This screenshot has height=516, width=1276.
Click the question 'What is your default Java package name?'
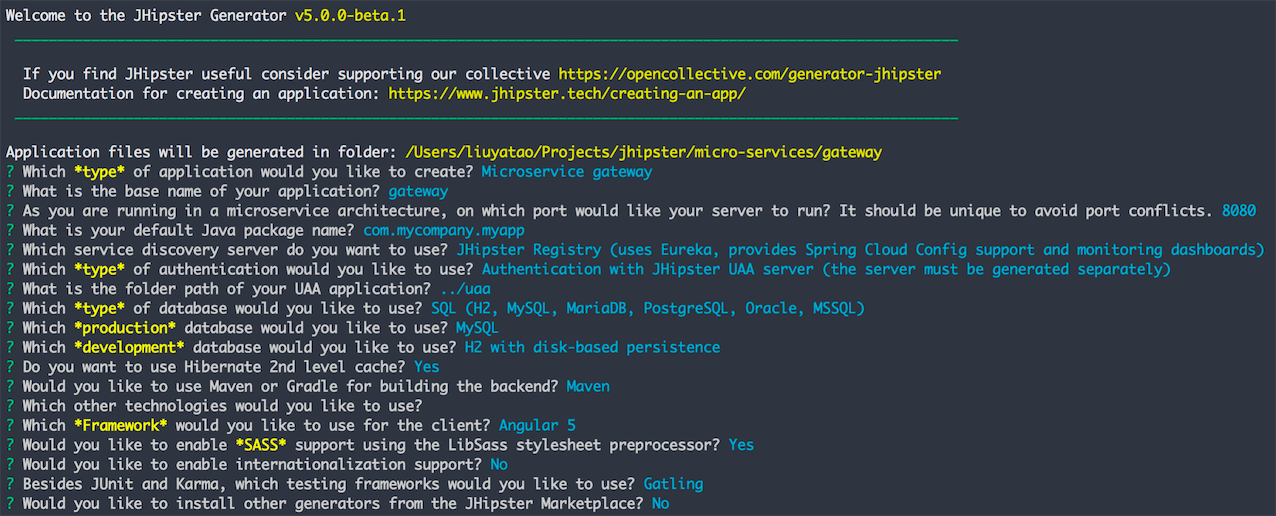coord(188,230)
